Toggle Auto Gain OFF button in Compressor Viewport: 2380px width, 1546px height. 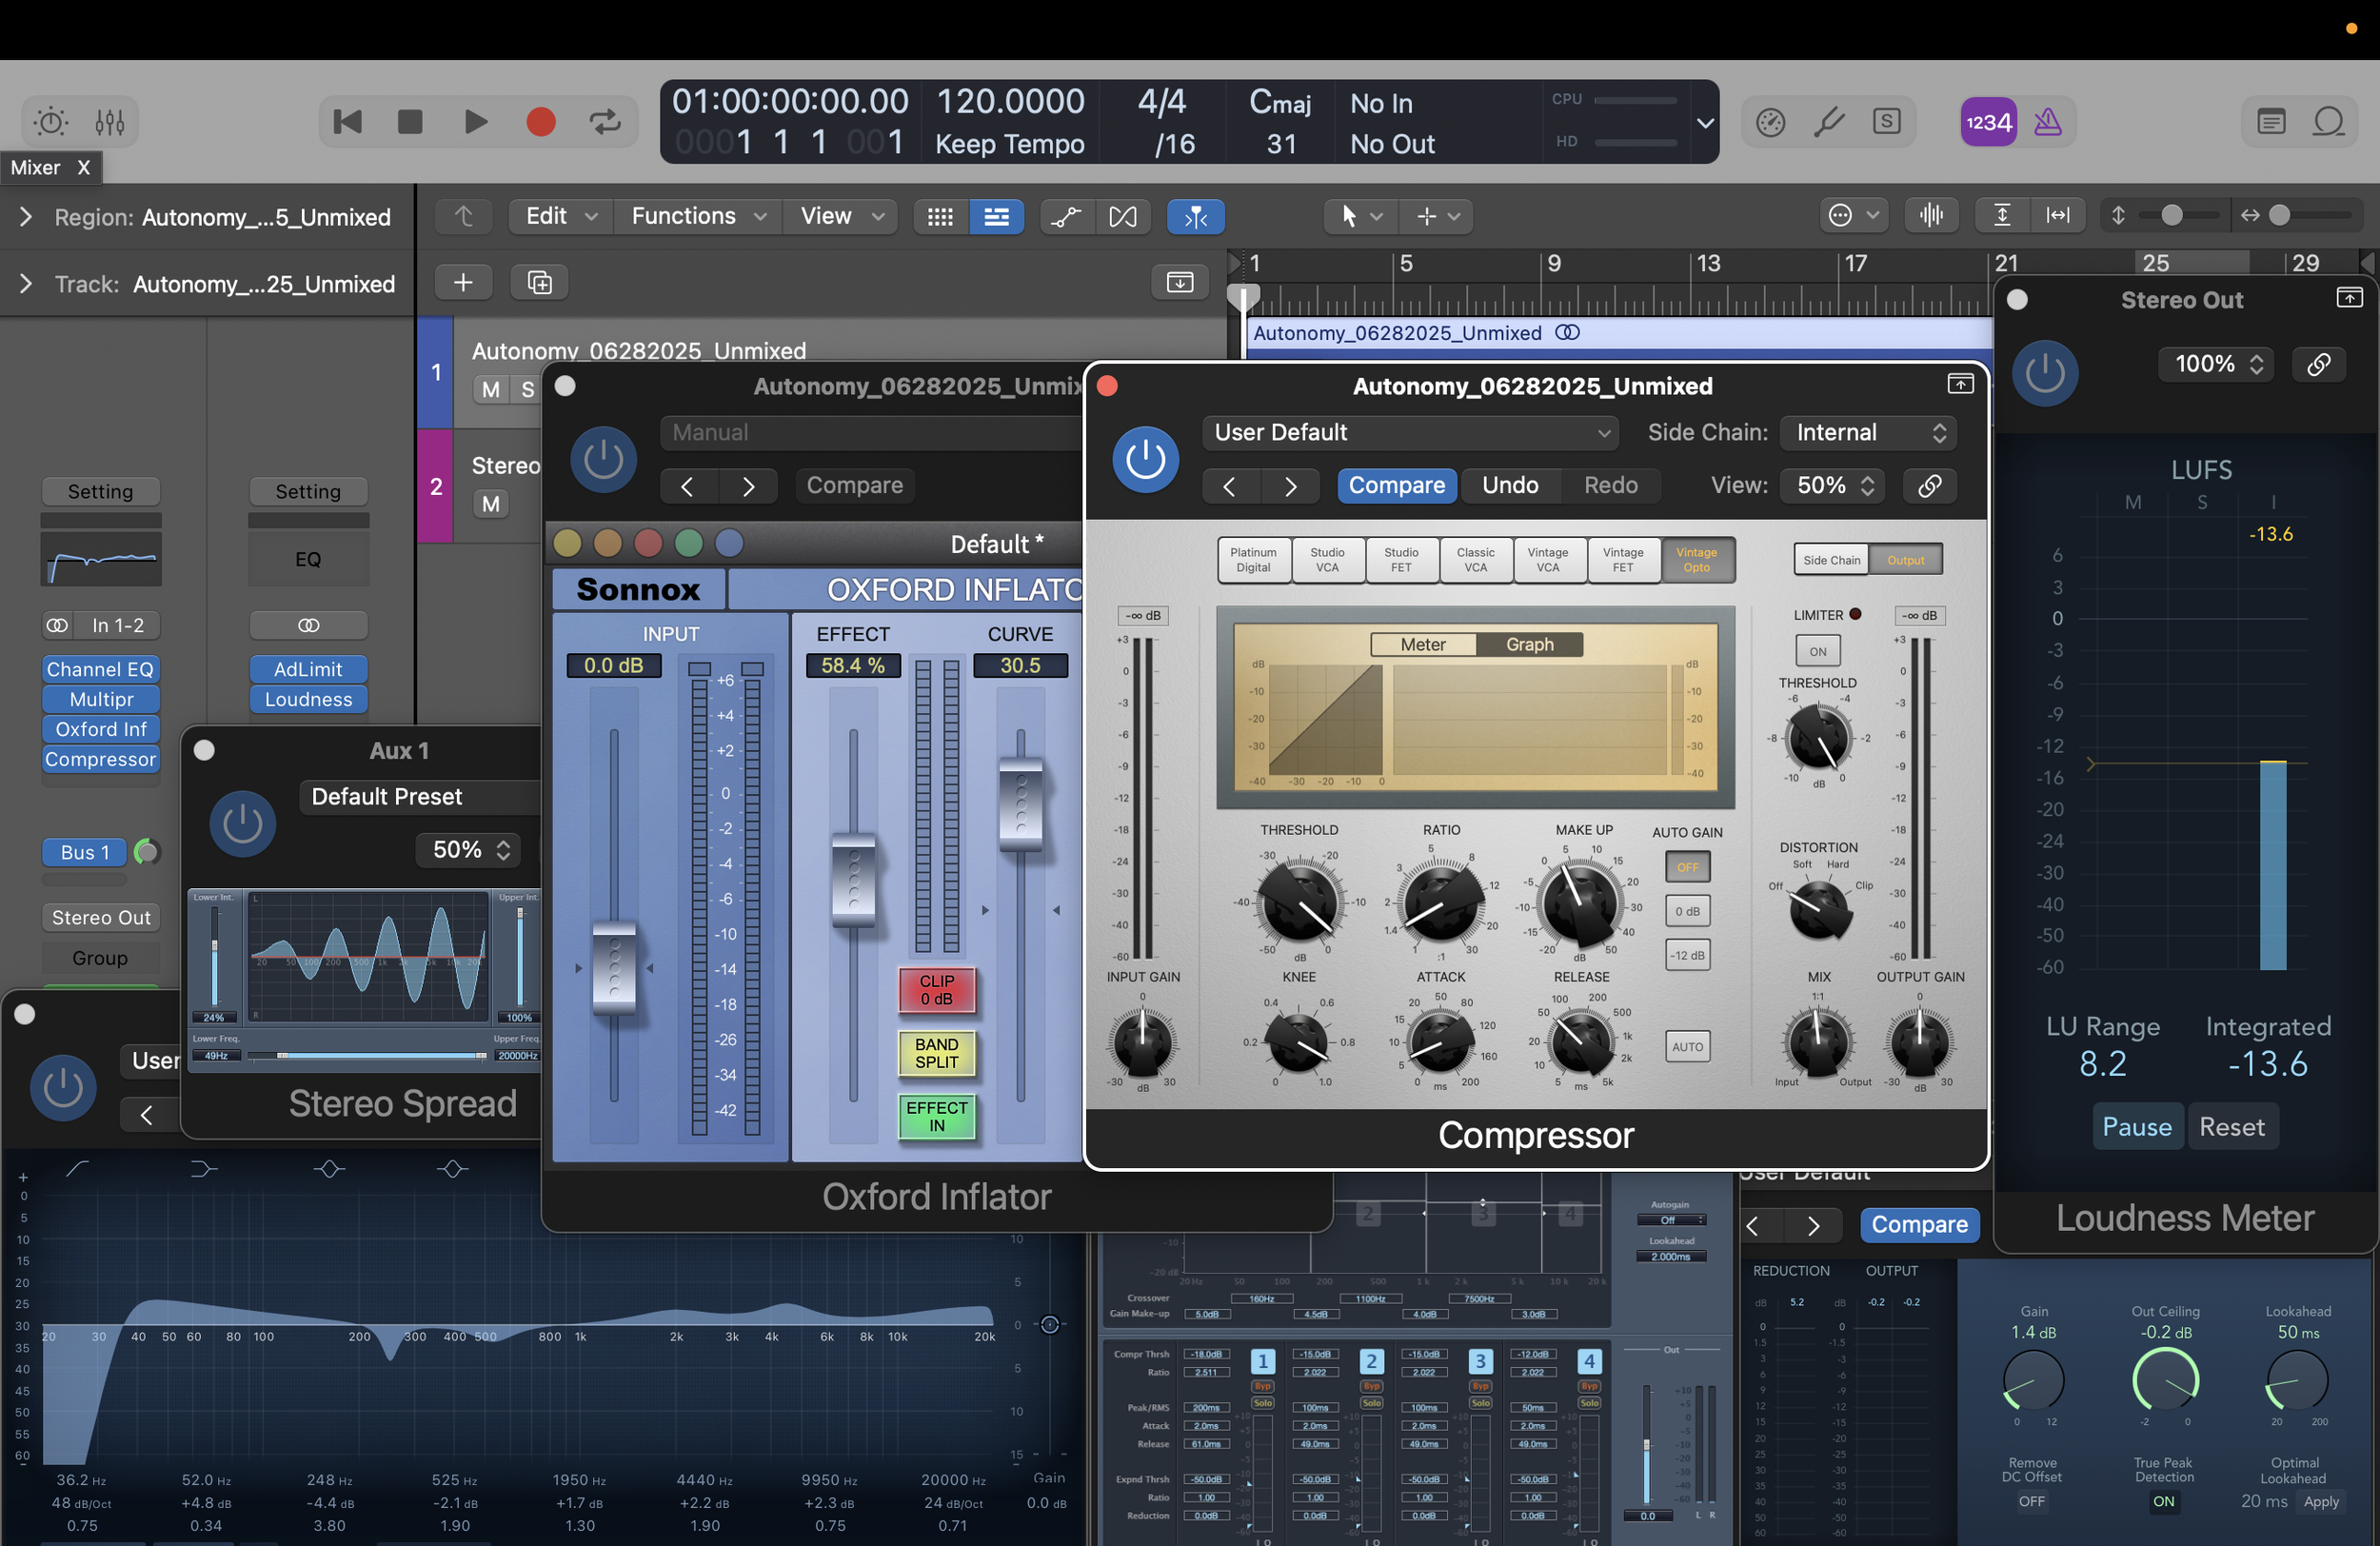pos(1687,867)
